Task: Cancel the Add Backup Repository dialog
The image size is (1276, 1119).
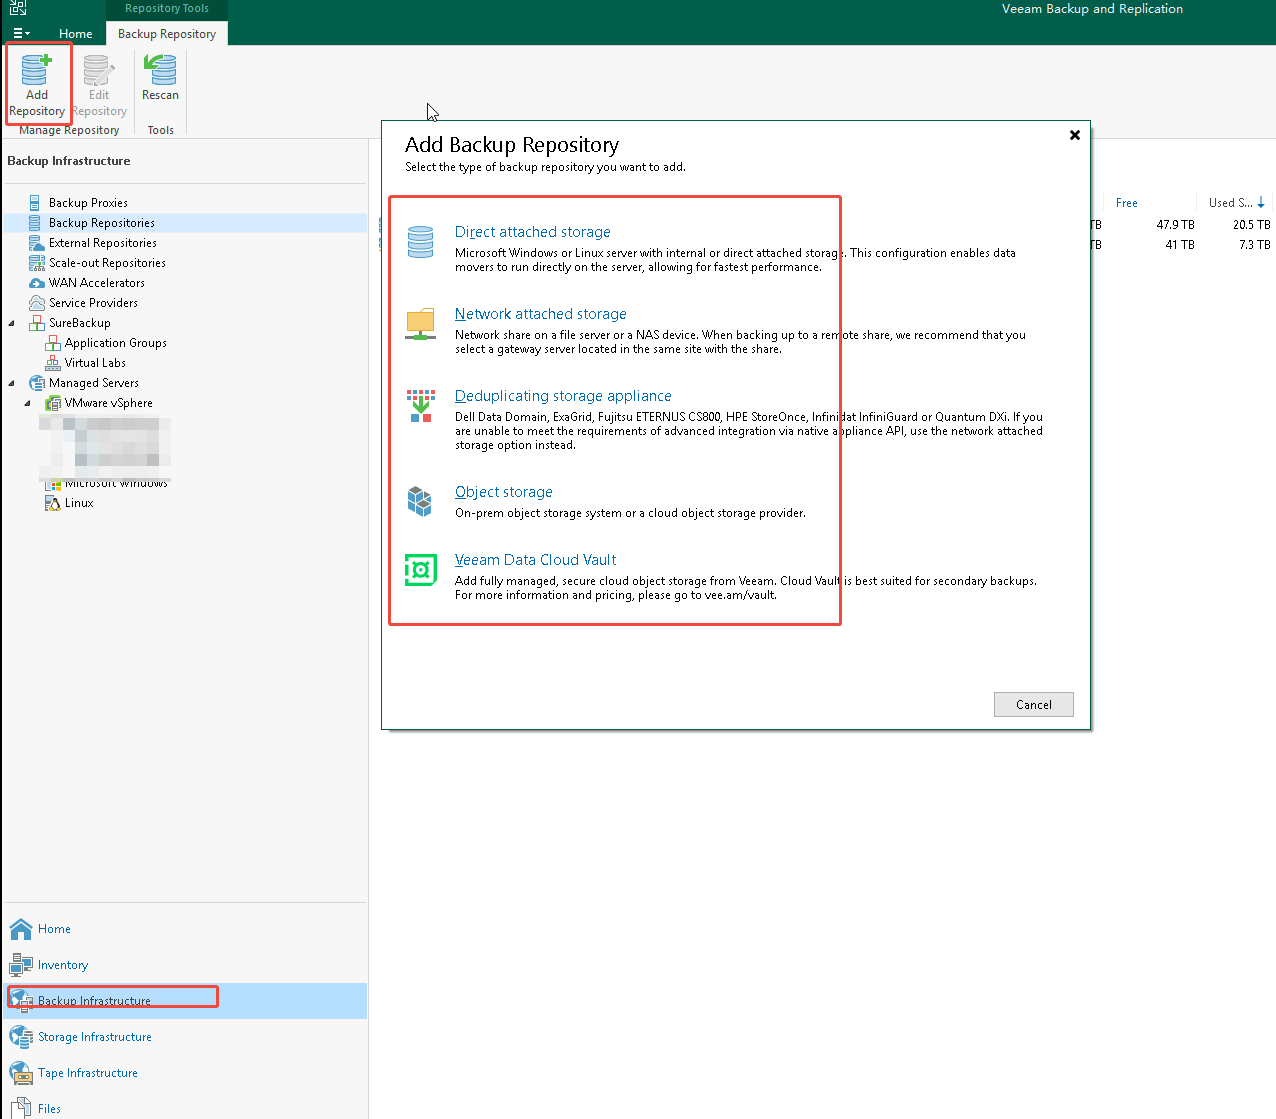Action: (x=1033, y=704)
